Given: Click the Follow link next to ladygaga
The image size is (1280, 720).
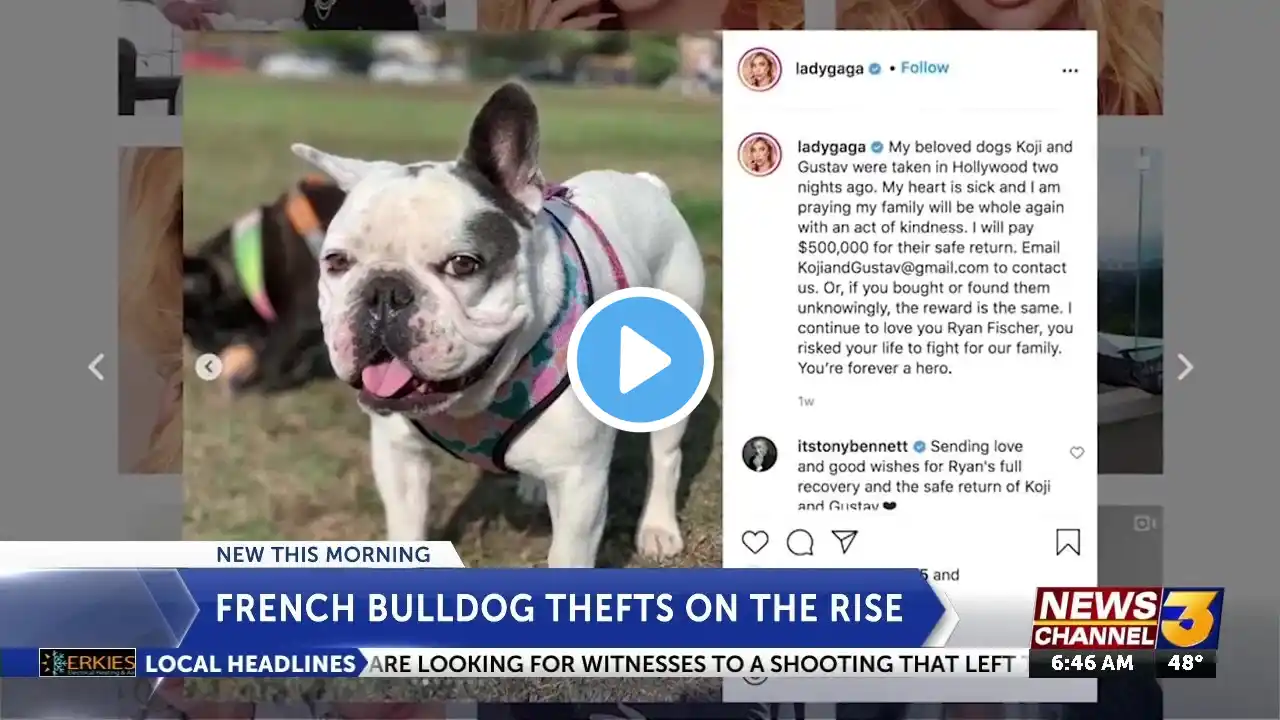Looking at the screenshot, I should pos(925,68).
